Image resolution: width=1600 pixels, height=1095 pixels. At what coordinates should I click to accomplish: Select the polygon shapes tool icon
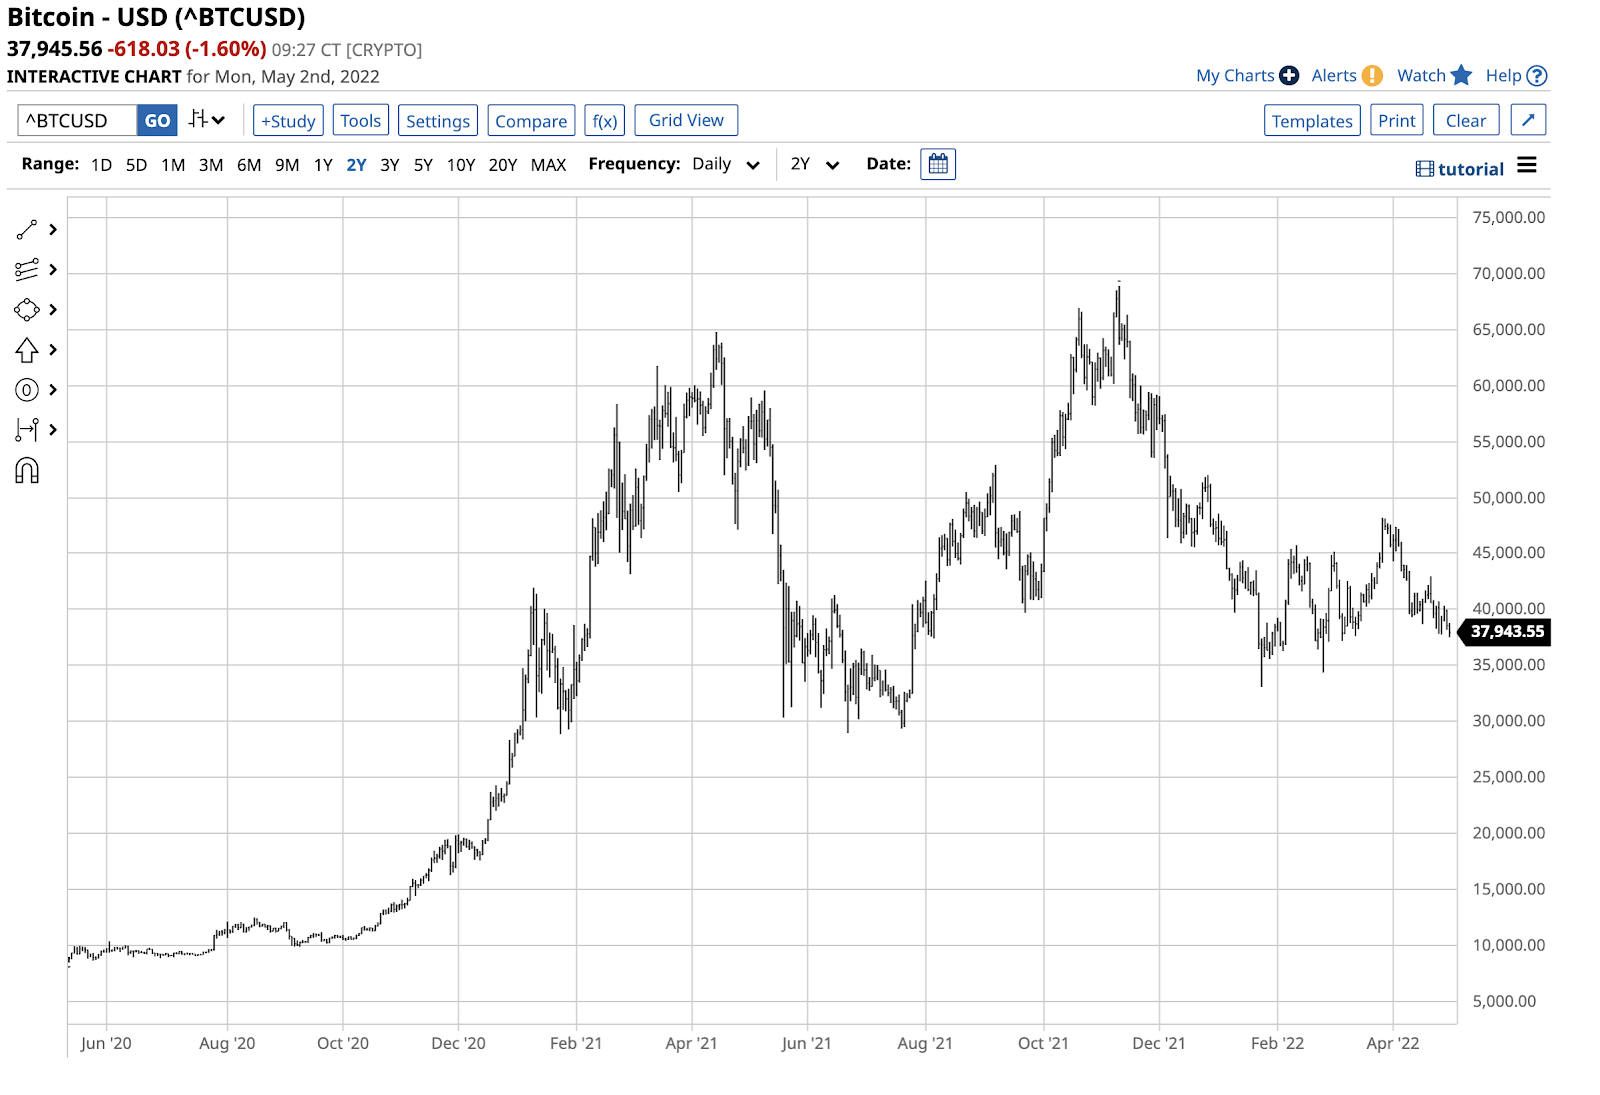coord(26,310)
